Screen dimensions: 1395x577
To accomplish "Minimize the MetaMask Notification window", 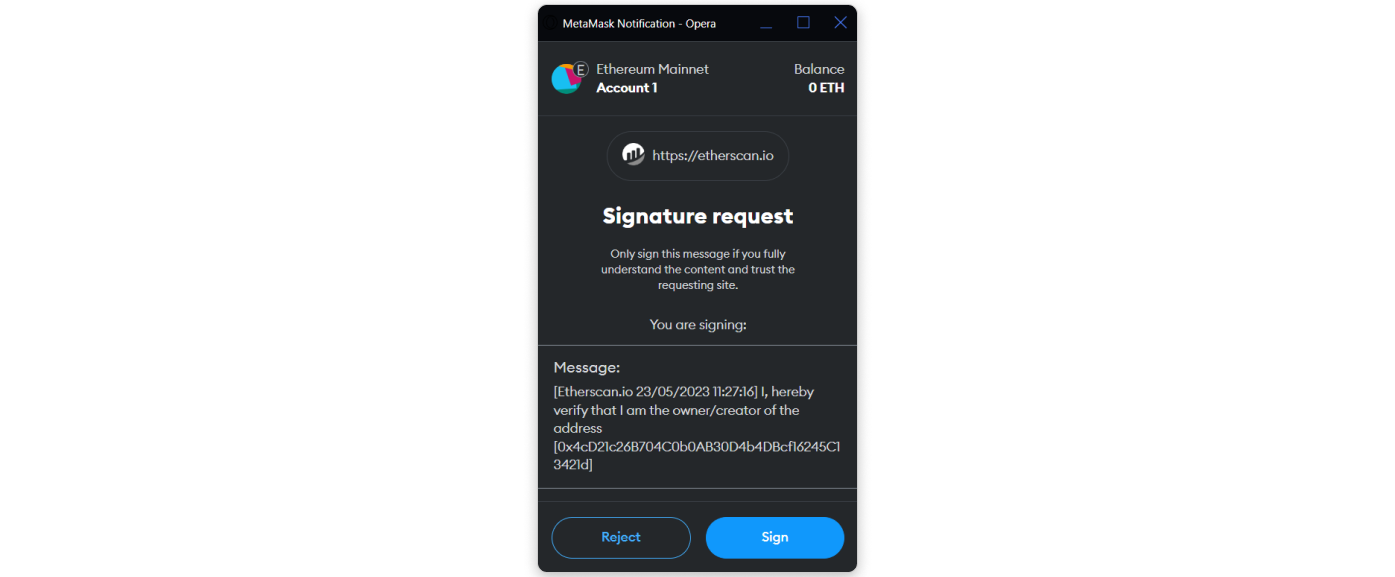I will [766, 23].
